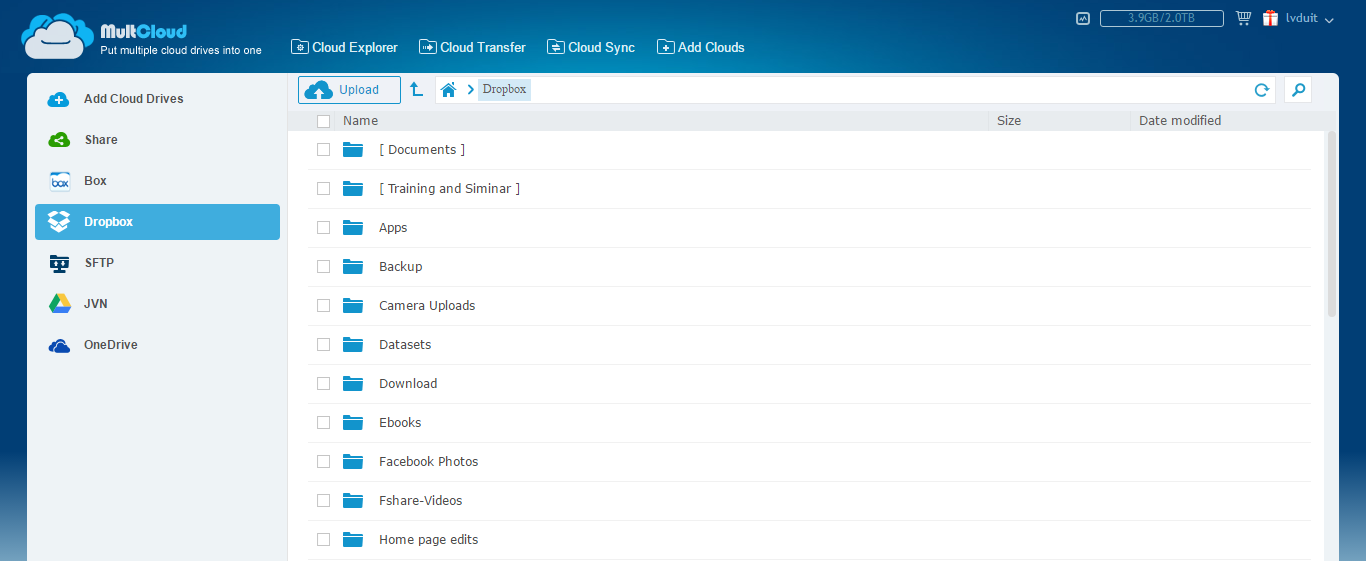Screen dimensions: 1366x561
Task: Sort by Name column
Action: click(x=360, y=121)
